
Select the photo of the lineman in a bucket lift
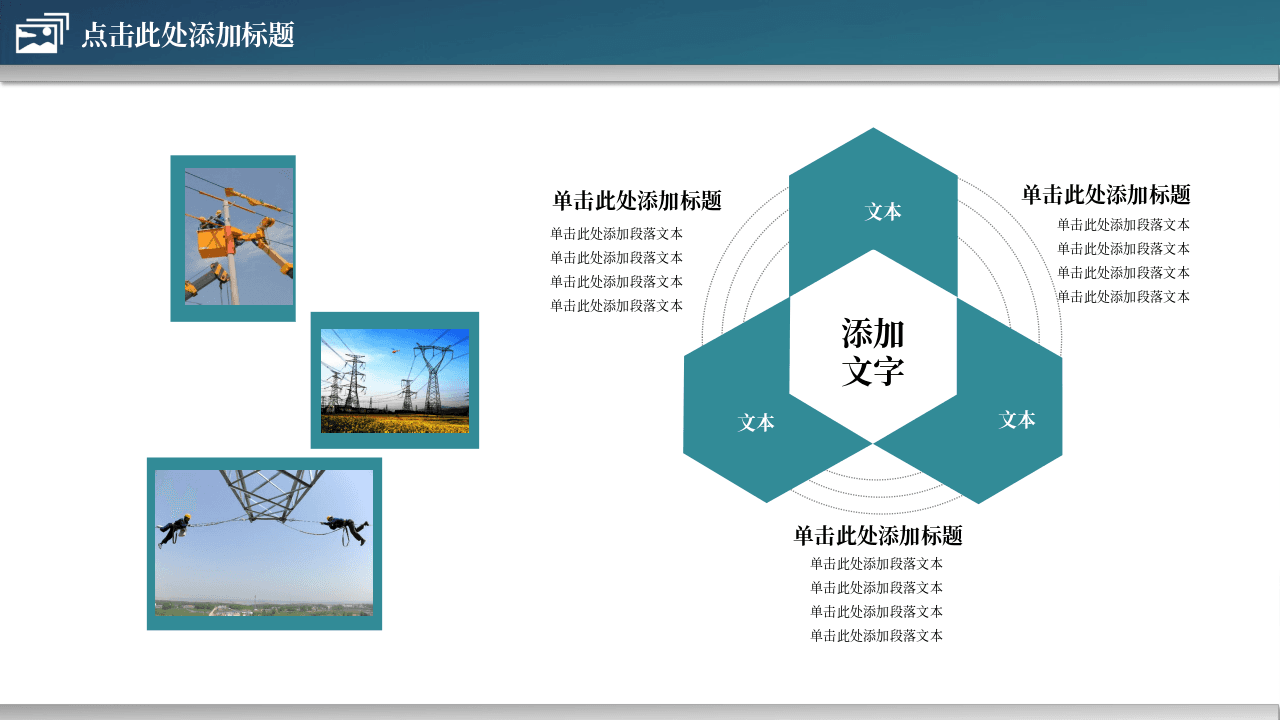click(239, 236)
